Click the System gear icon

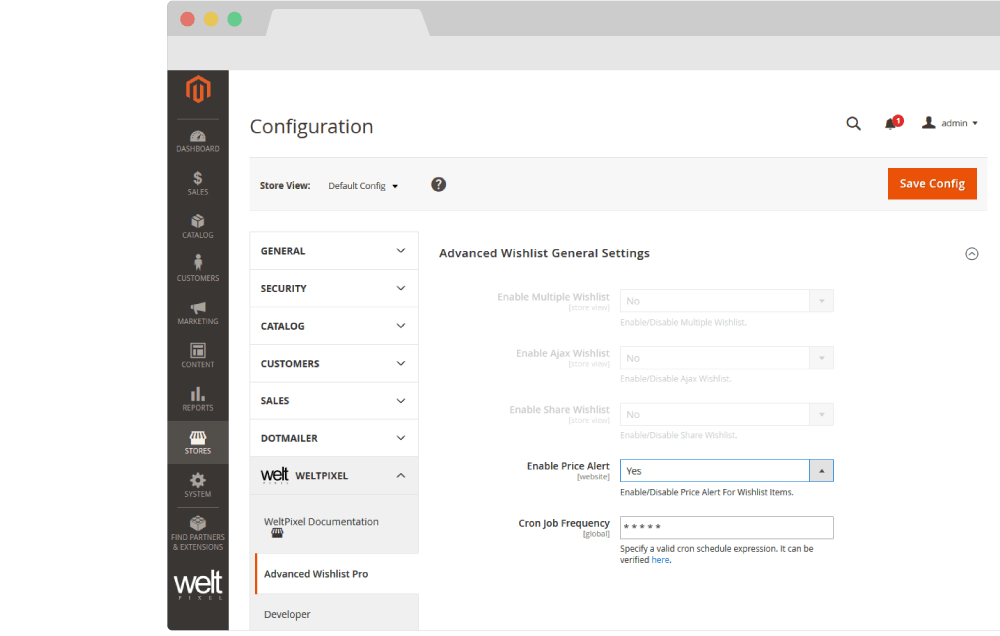pos(197,485)
